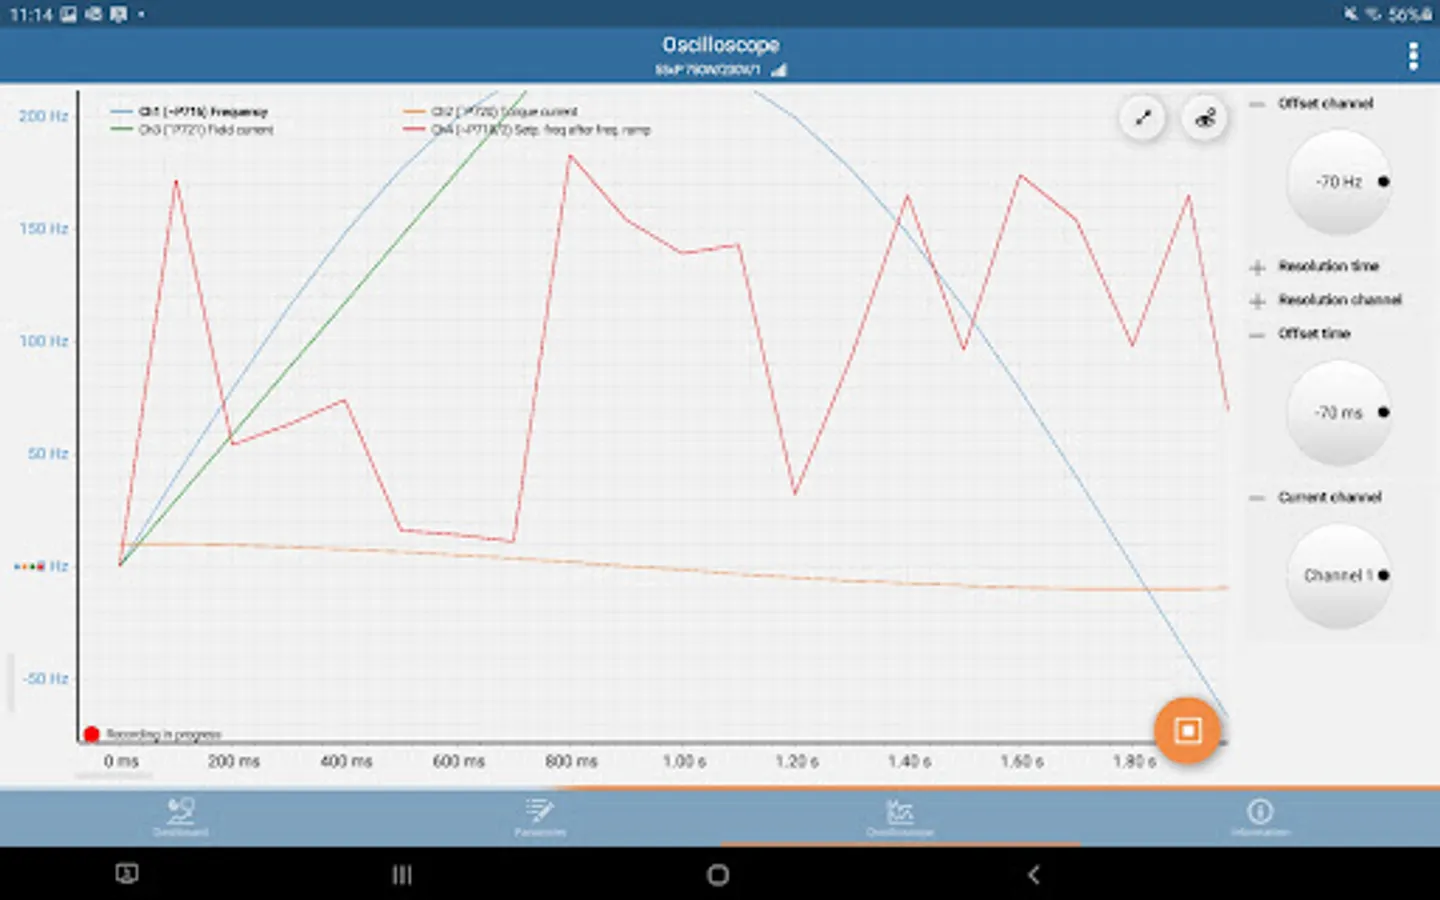1440x900 pixels.
Task: Adjust the -70 ms offset time knob
Action: point(1339,412)
